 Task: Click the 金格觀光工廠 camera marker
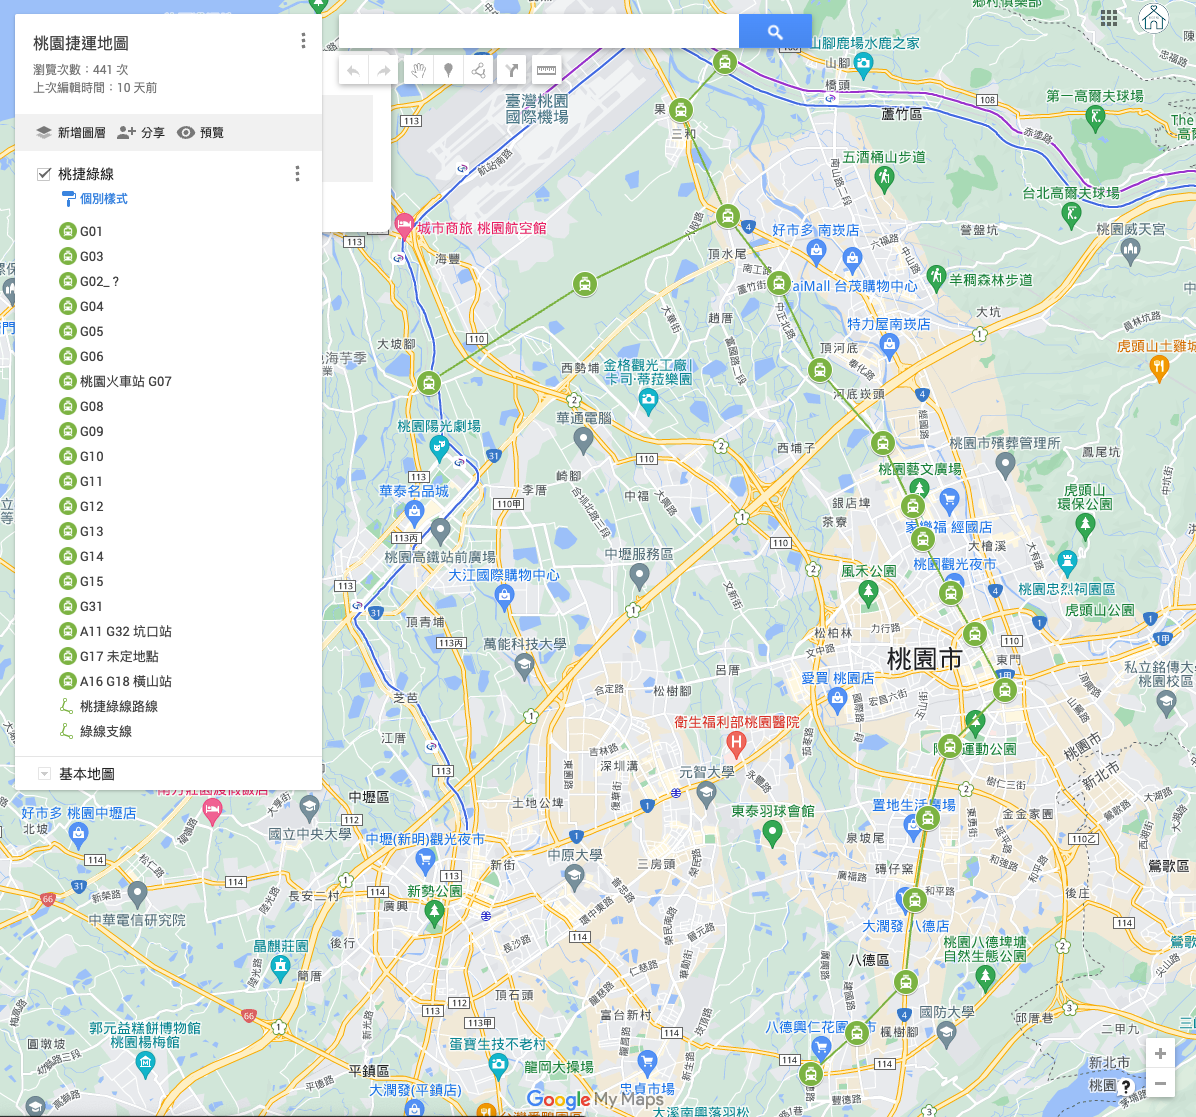(x=648, y=400)
